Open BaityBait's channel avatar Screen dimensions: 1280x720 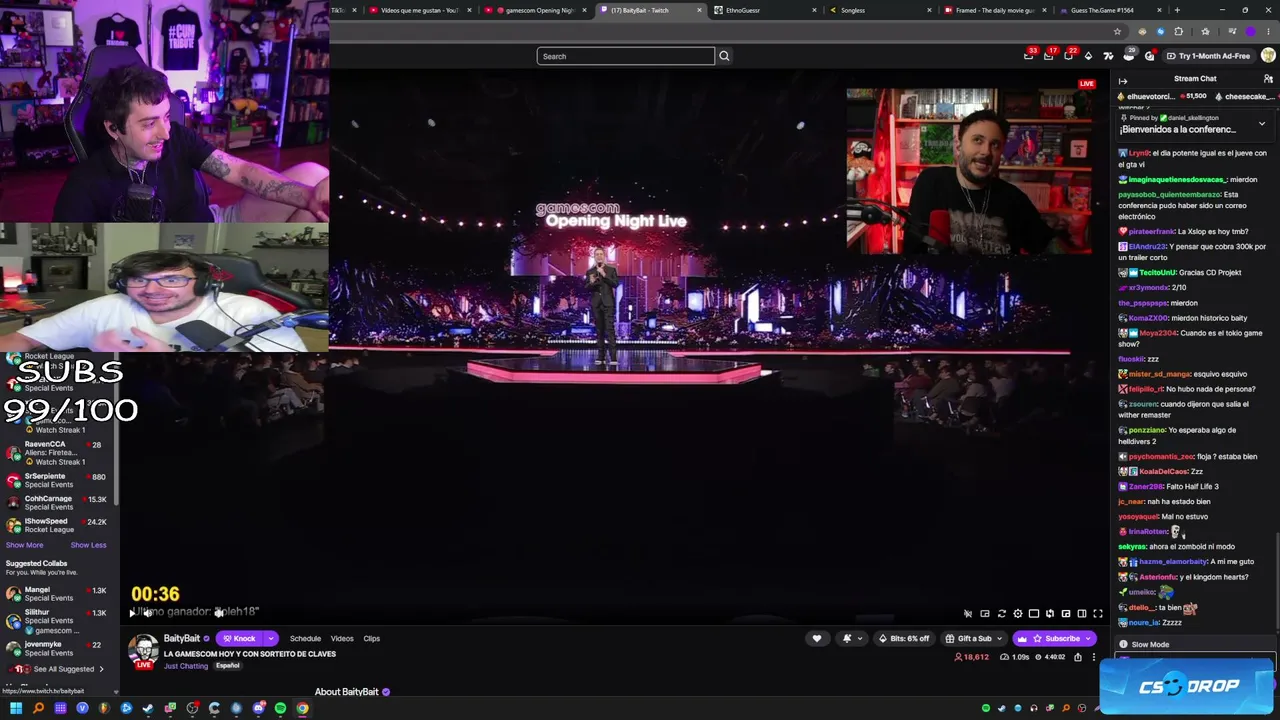click(143, 650)
